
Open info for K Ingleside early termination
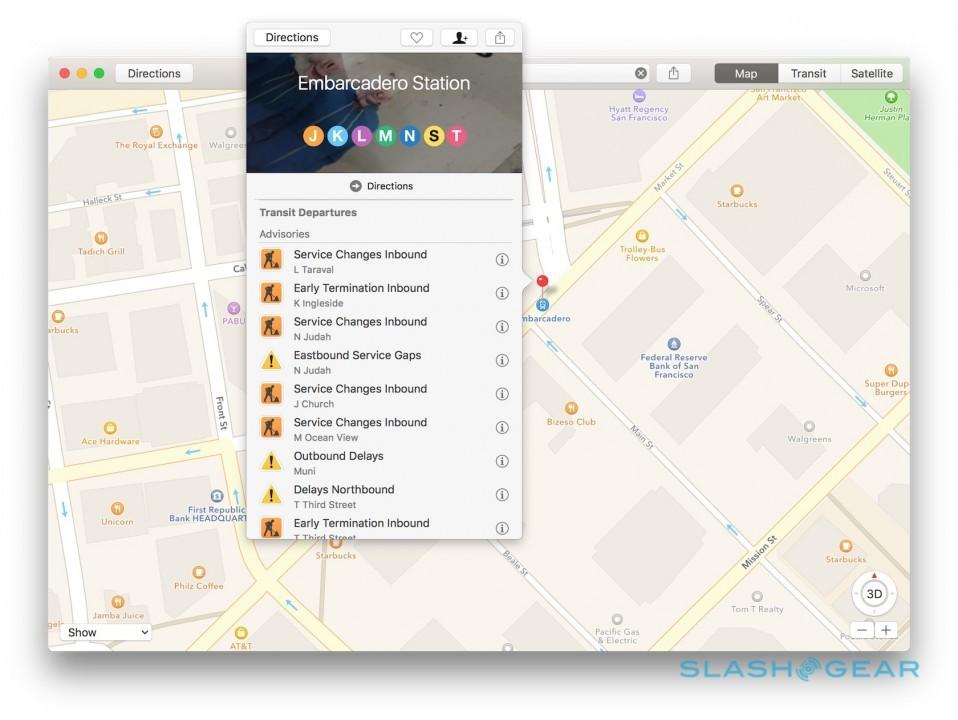pos(502,293)
